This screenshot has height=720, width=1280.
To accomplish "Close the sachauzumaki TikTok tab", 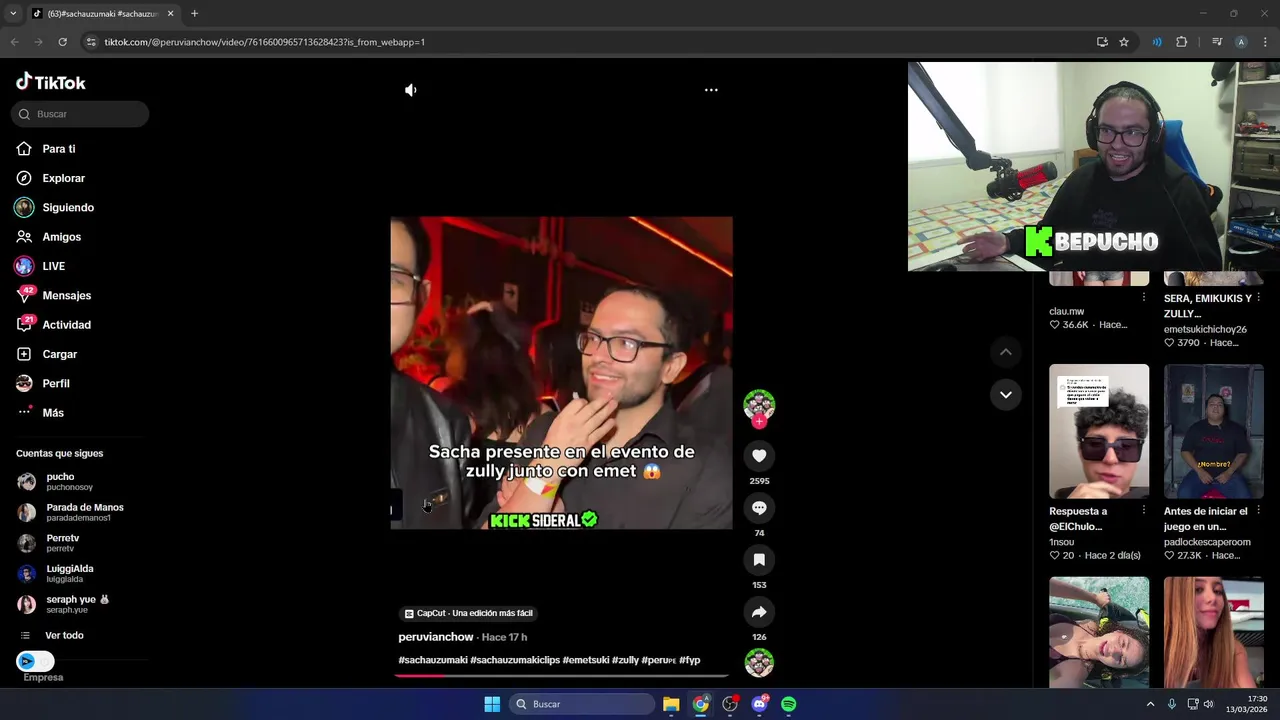I will pos(170,14).
